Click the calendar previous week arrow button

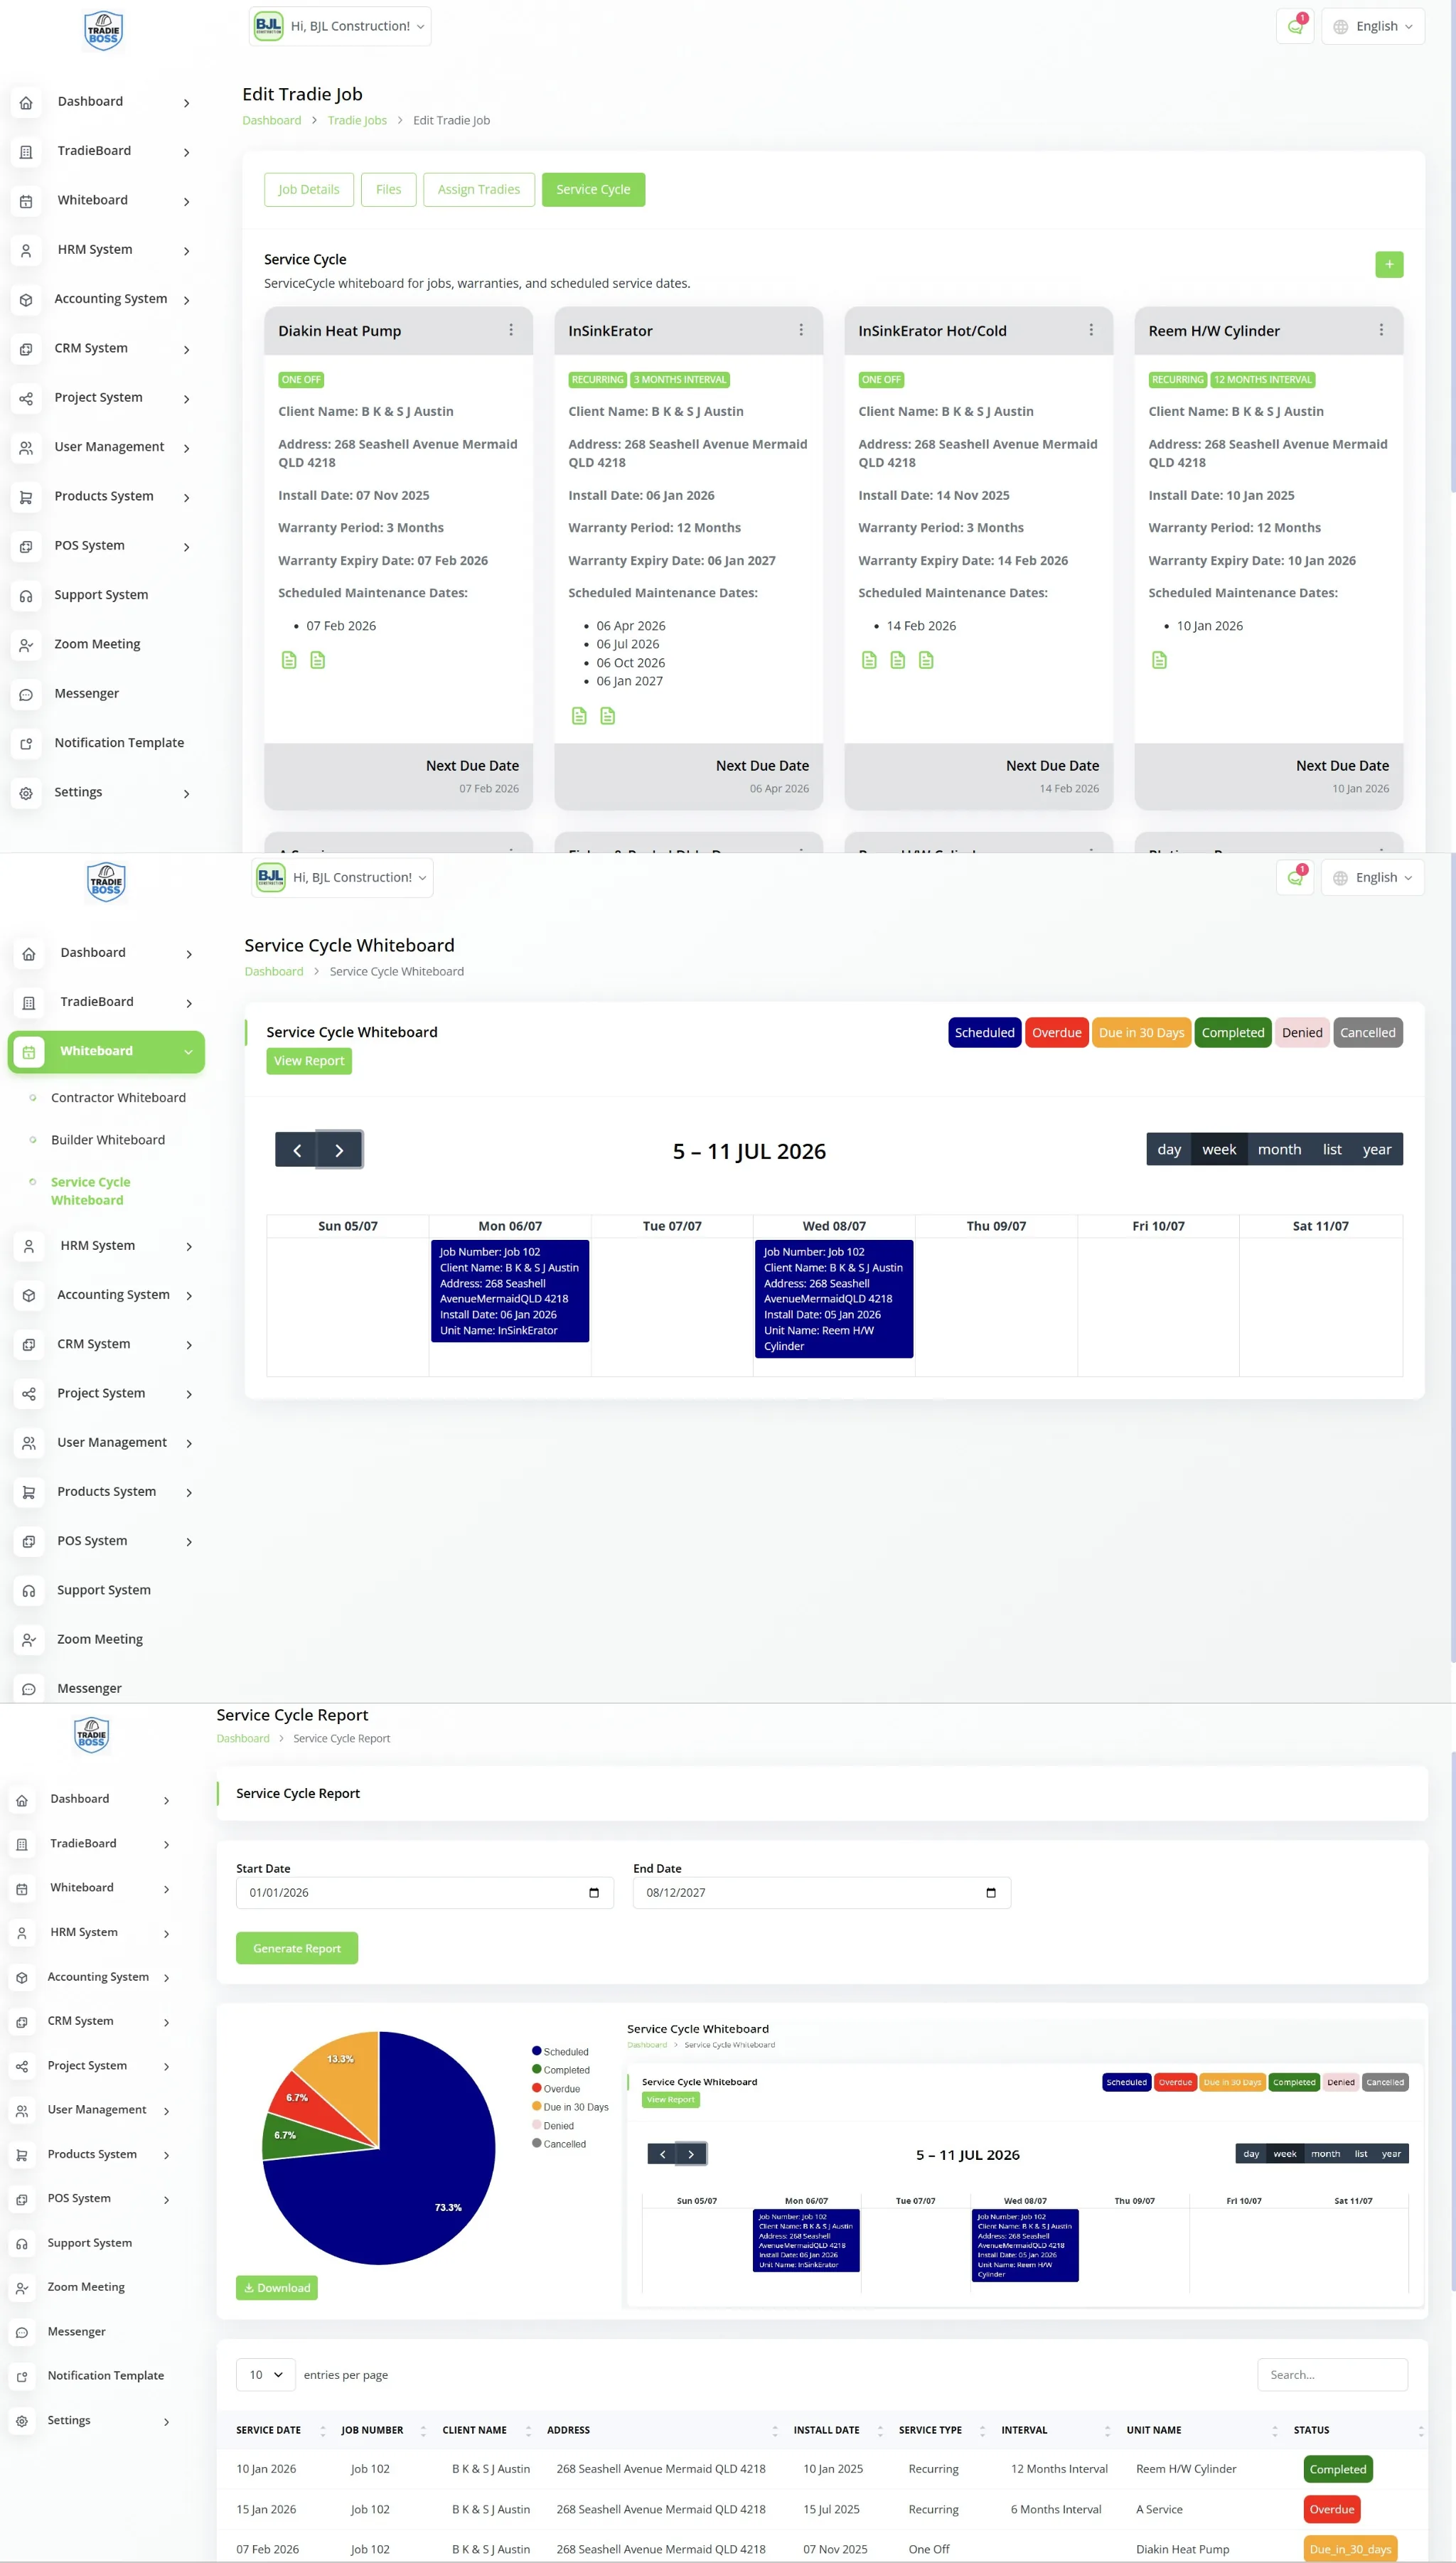coord(297,1150)
